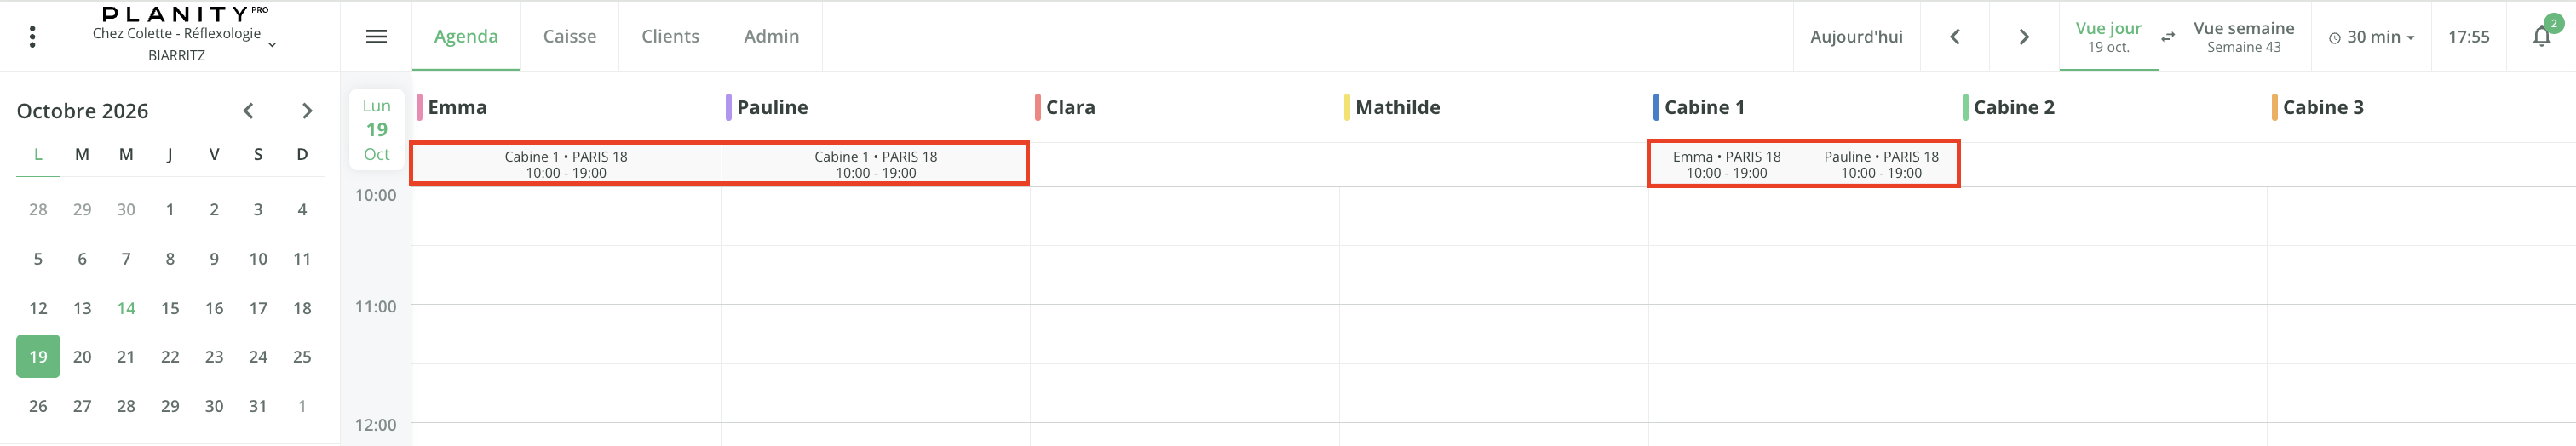This screenshot has width=2576, height=446.
Task: Go to previous day with header arrow
Action: pos(1954,37)
